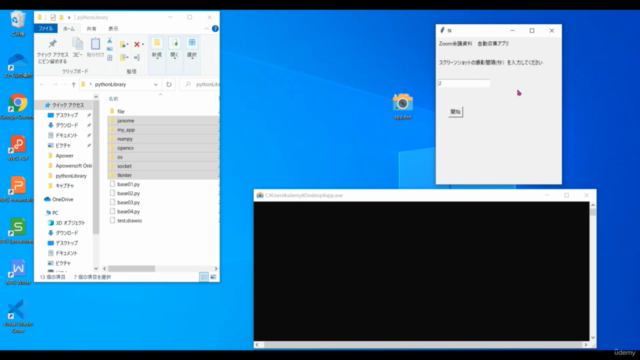Switch to Large icons view in status bar

click(213, 277)
